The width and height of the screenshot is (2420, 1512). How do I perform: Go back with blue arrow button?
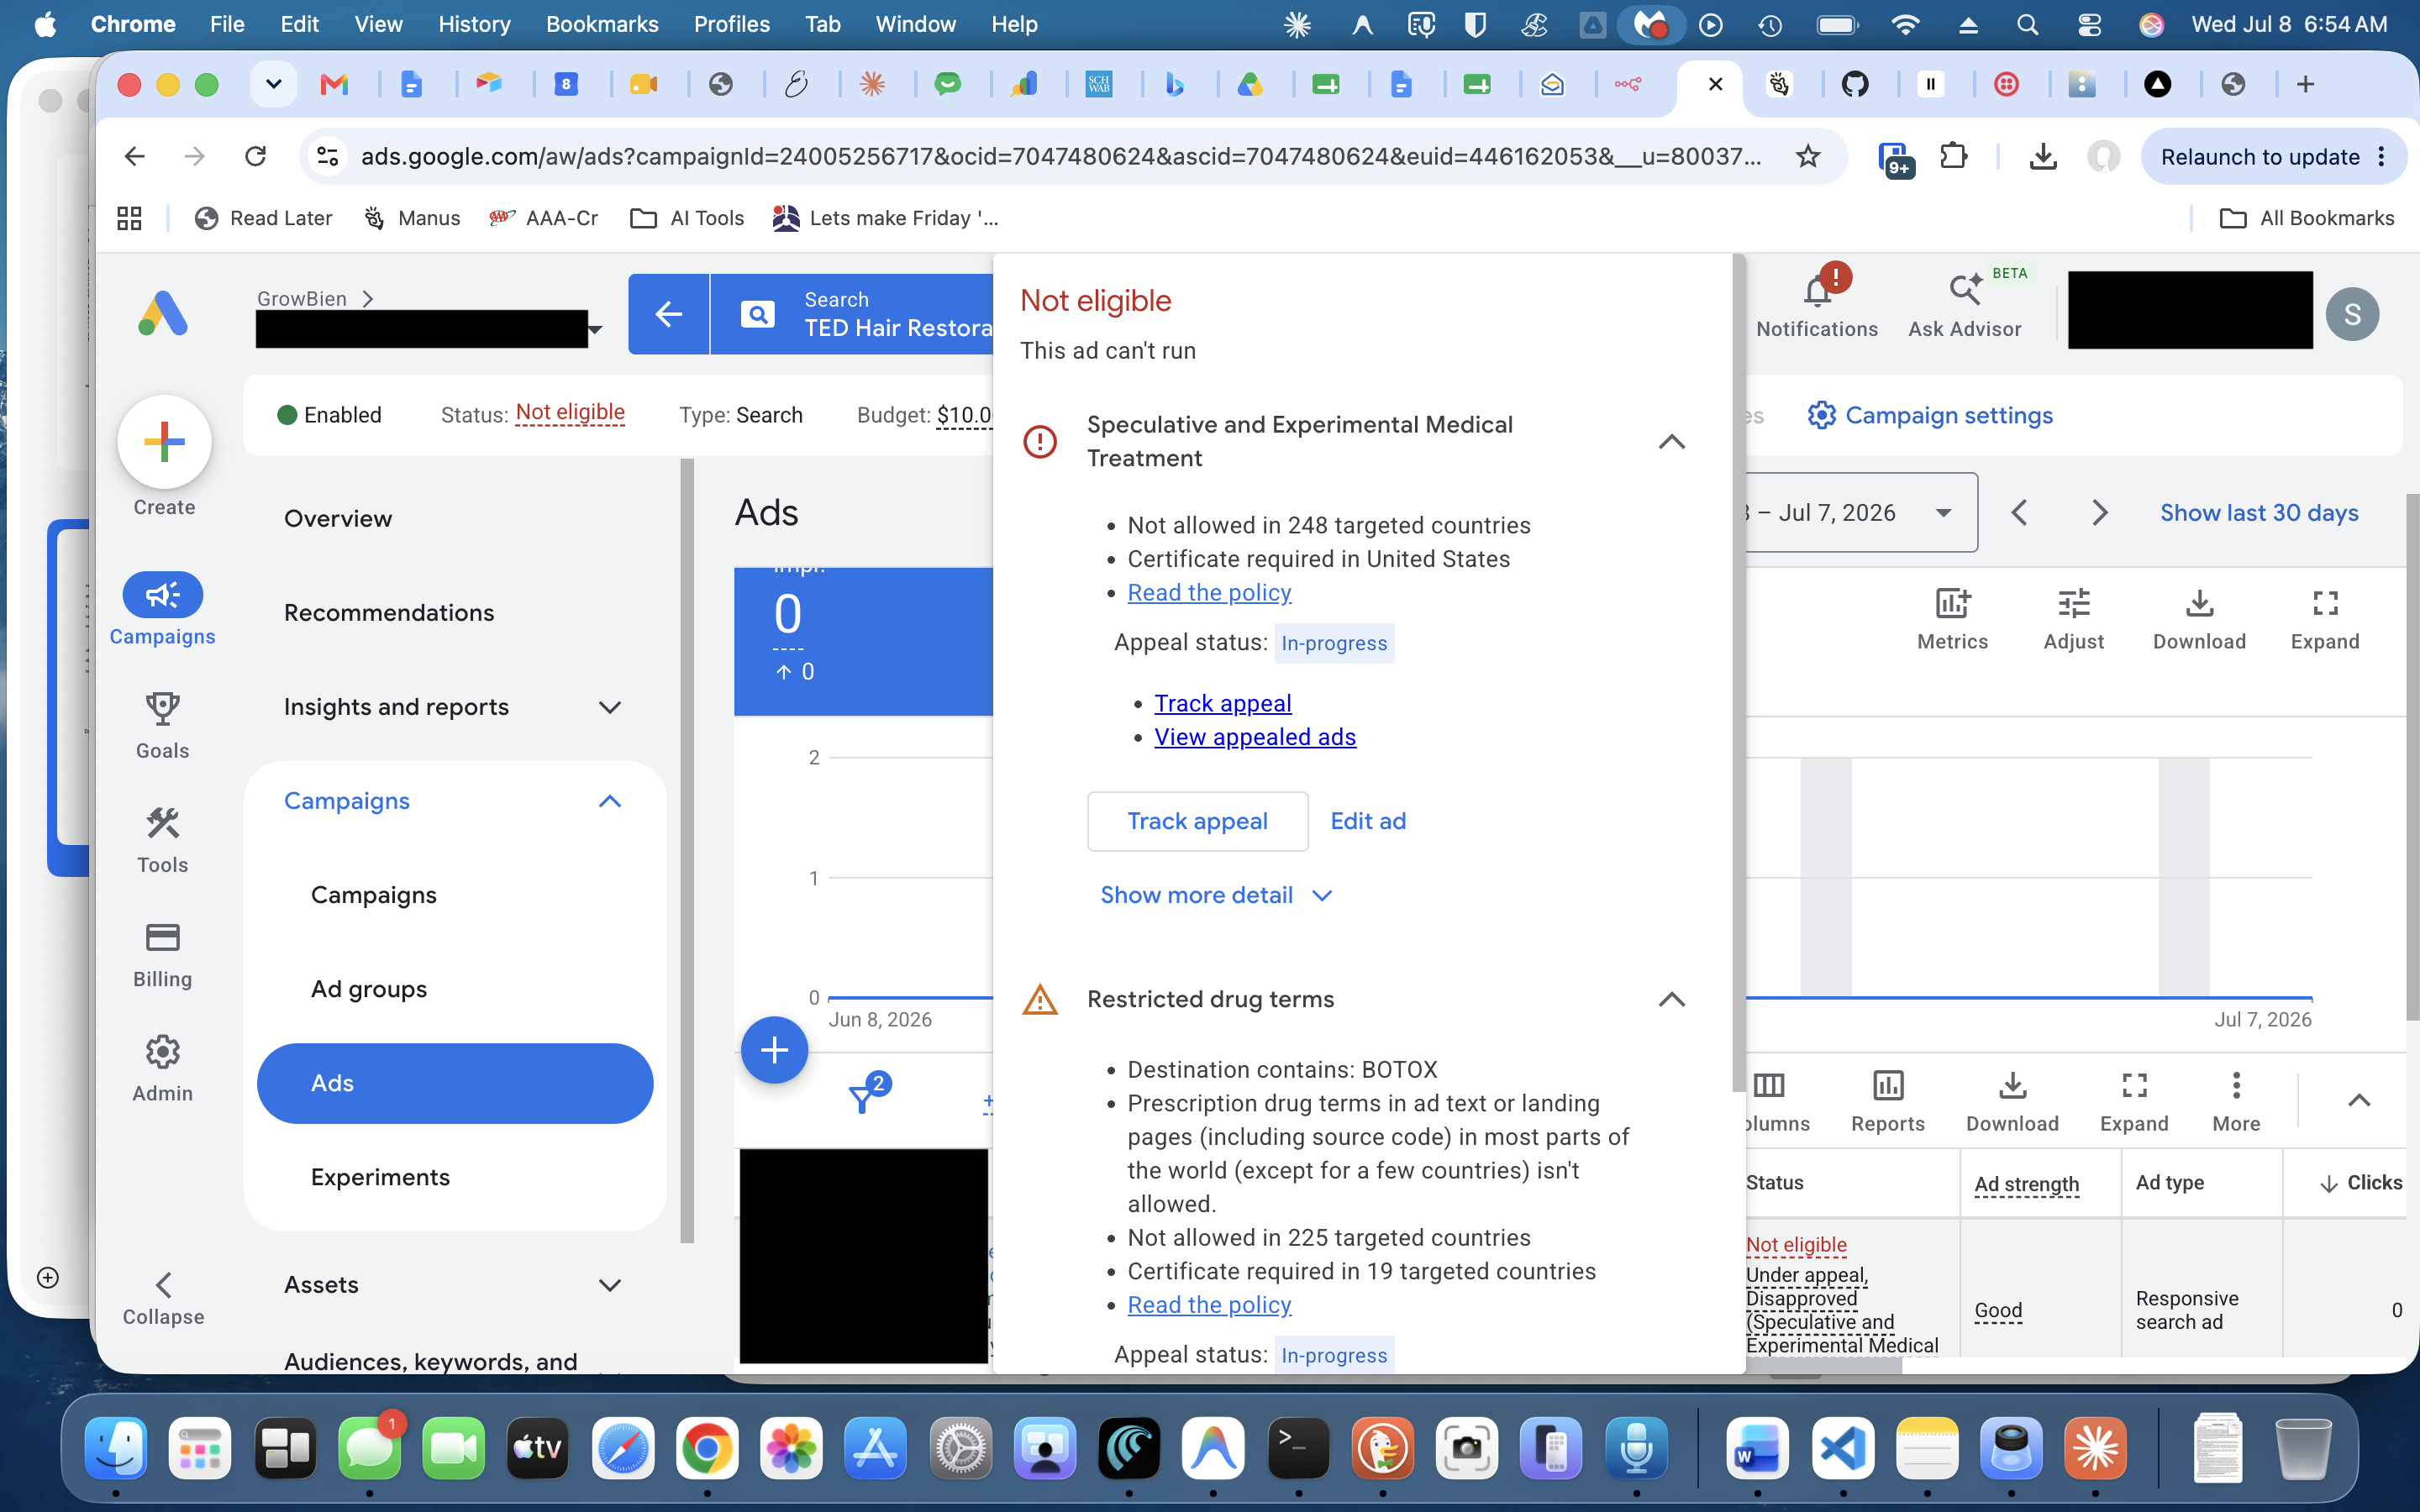pos(668,314)
